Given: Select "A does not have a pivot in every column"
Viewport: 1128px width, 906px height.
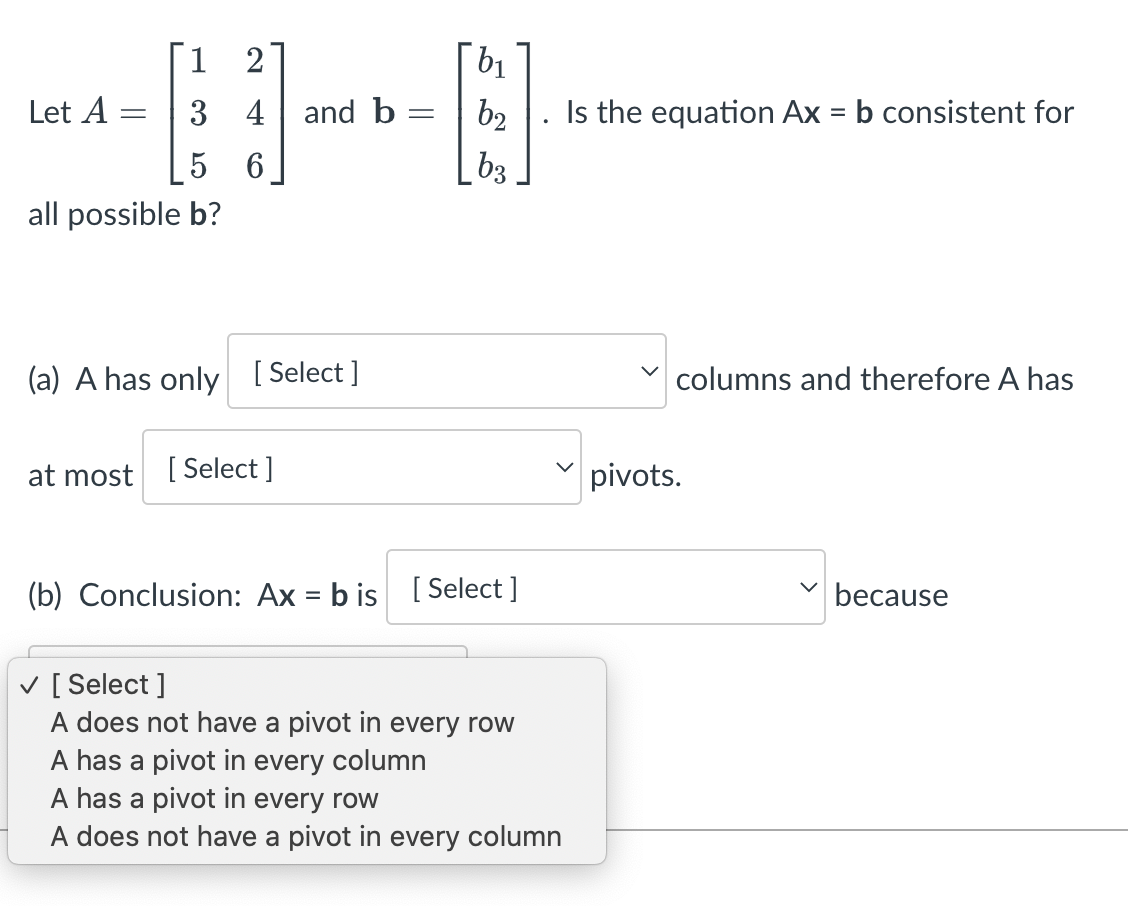Looking at the screenshot, I should point(305,836).
